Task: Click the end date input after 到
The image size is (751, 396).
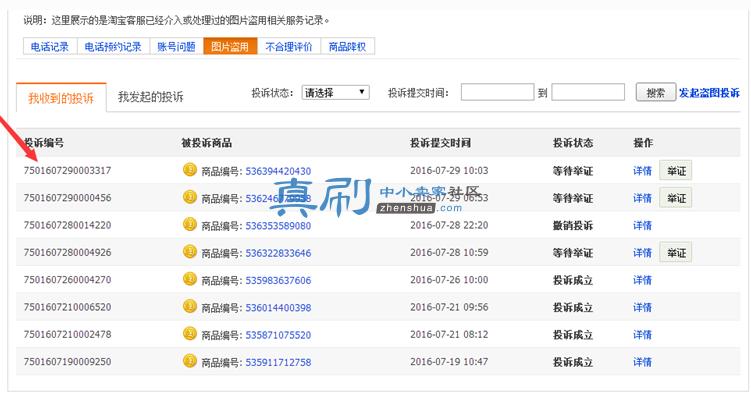Action: coord(588,92)
